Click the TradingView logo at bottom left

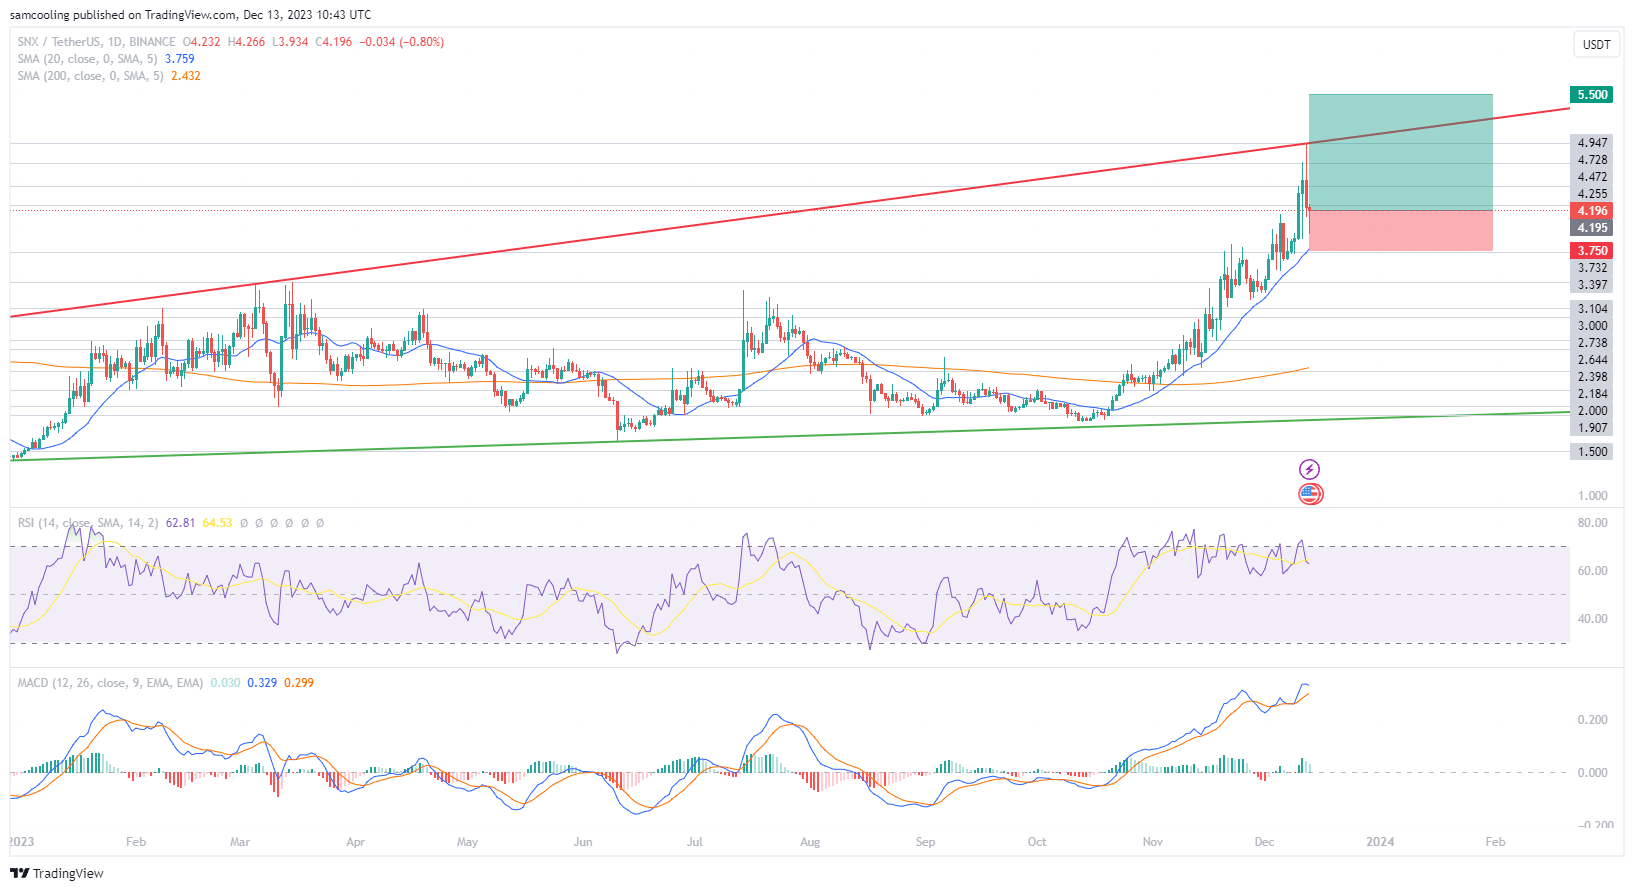click(x=57, y=873)
